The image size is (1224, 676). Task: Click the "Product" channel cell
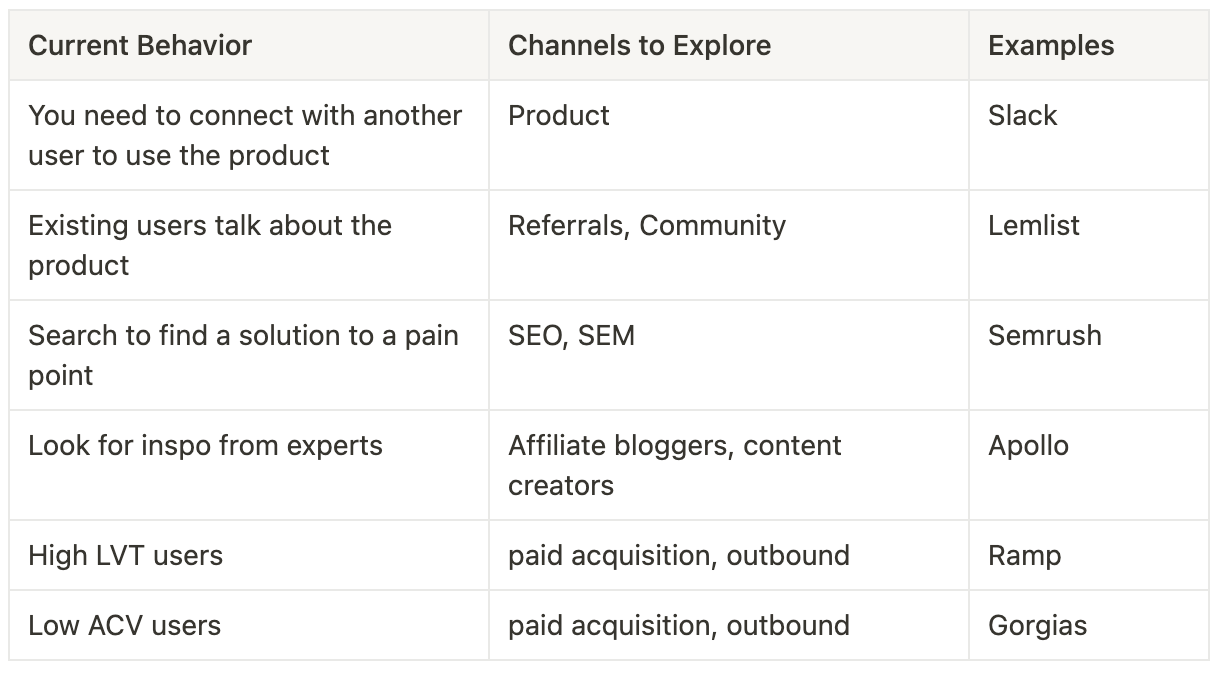click(x=729, y=135)
